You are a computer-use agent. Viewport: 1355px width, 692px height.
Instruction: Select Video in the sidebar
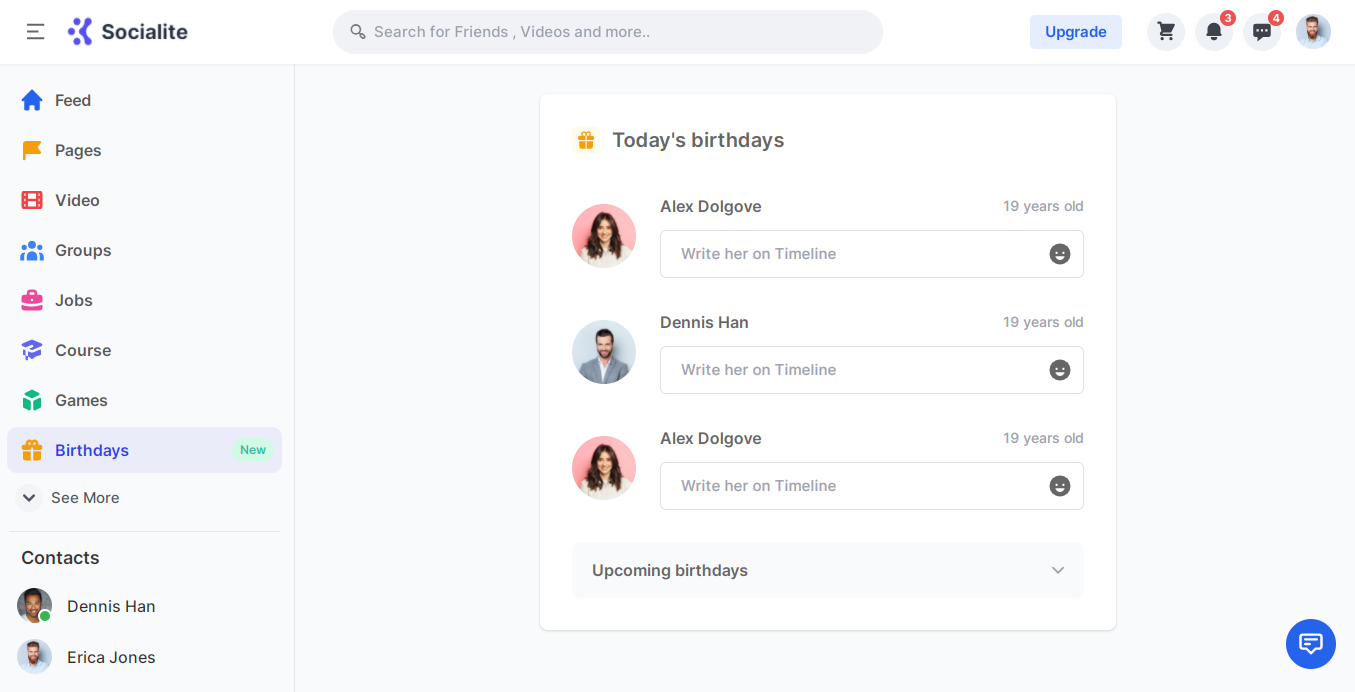(x=77, y=200)
